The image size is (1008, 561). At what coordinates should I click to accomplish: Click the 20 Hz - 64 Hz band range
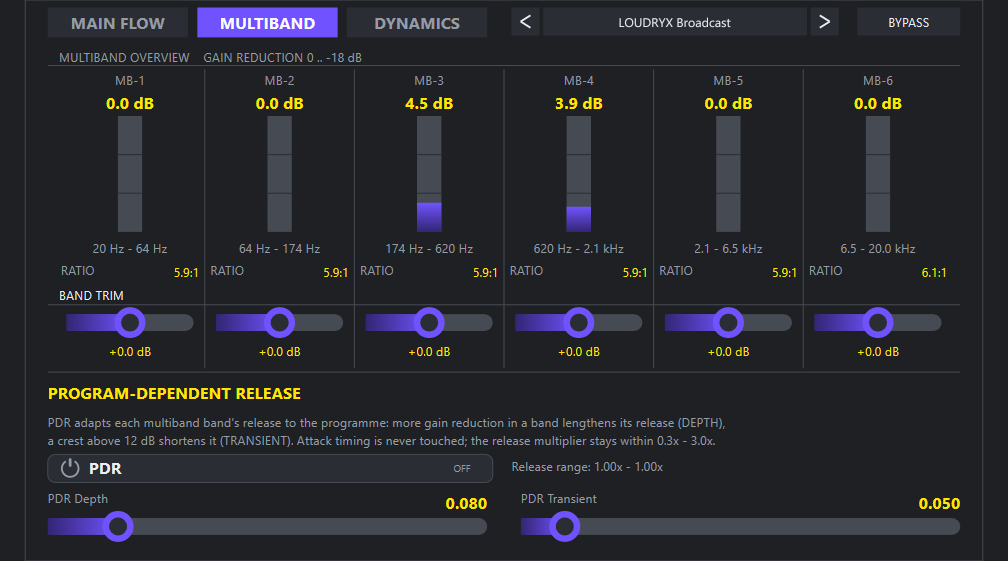[130, 249]
